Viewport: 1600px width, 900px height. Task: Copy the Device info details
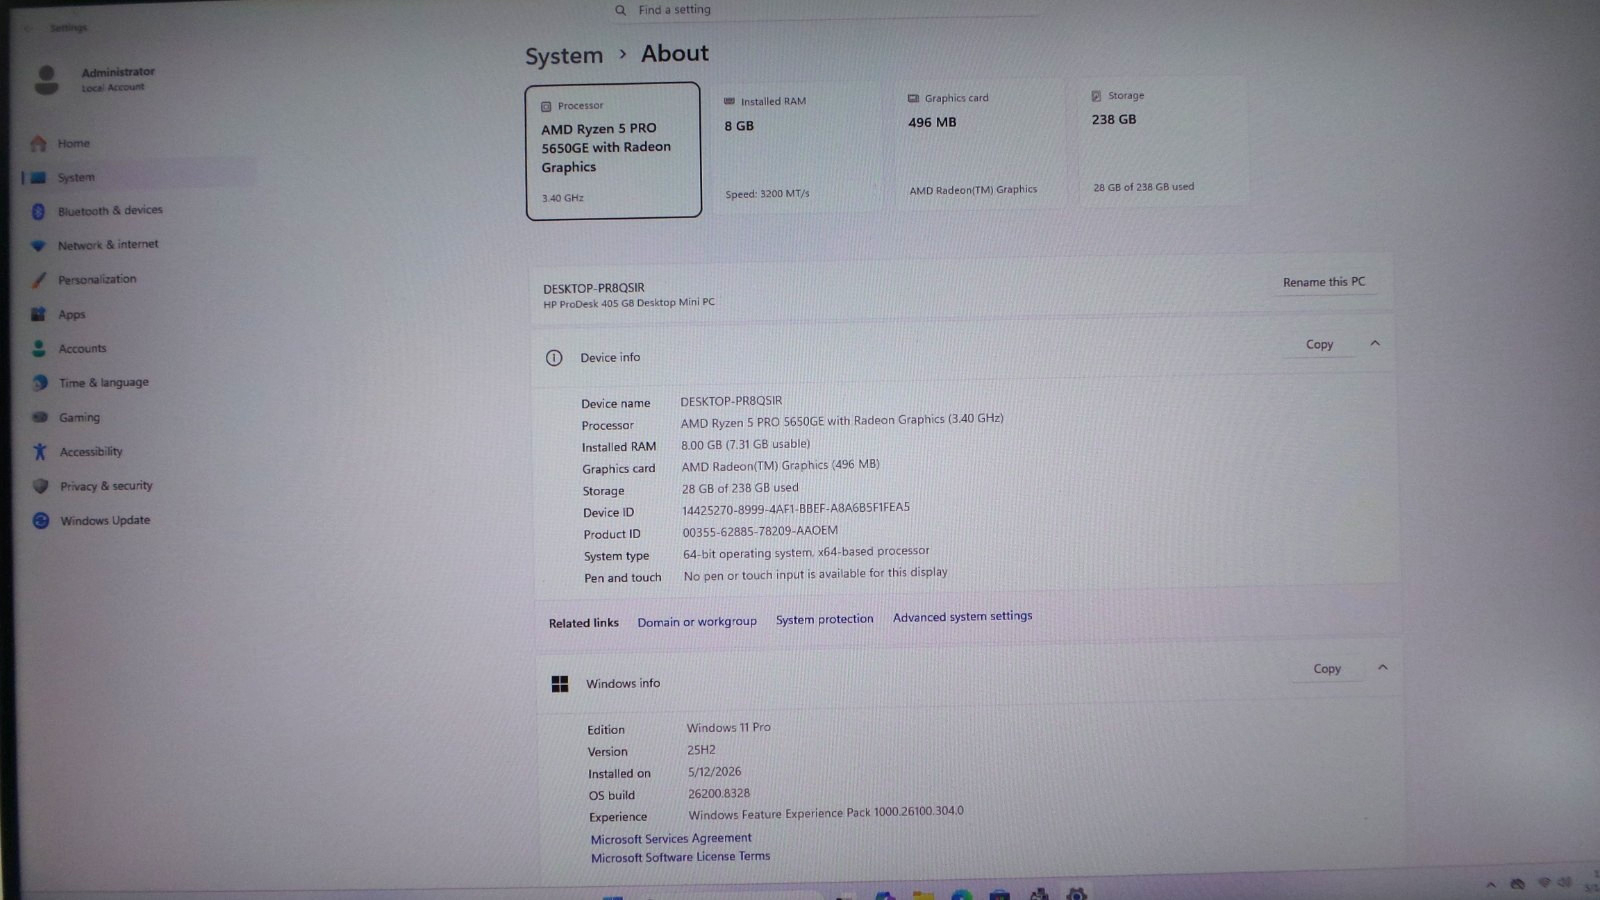(1319, 344)
